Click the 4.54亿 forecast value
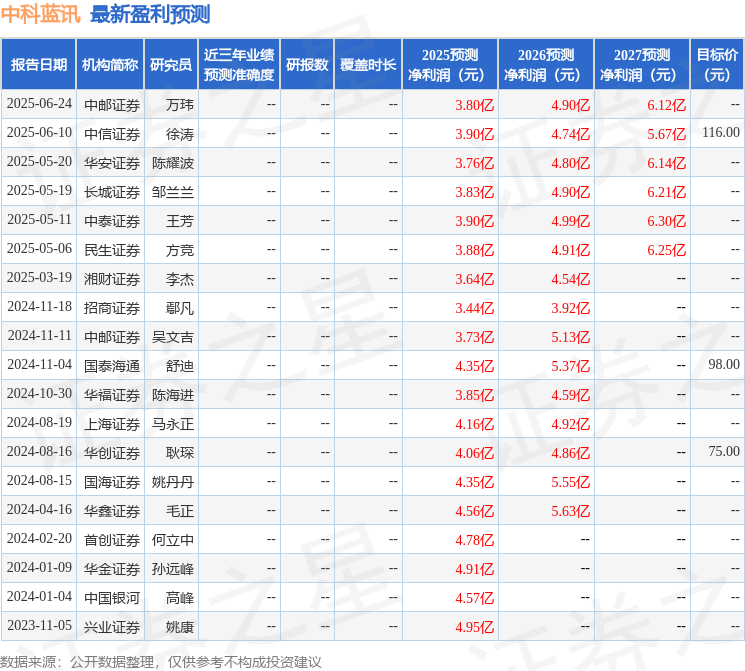The width and height of the screenshot is (745, 671). [x=570, y=278]
